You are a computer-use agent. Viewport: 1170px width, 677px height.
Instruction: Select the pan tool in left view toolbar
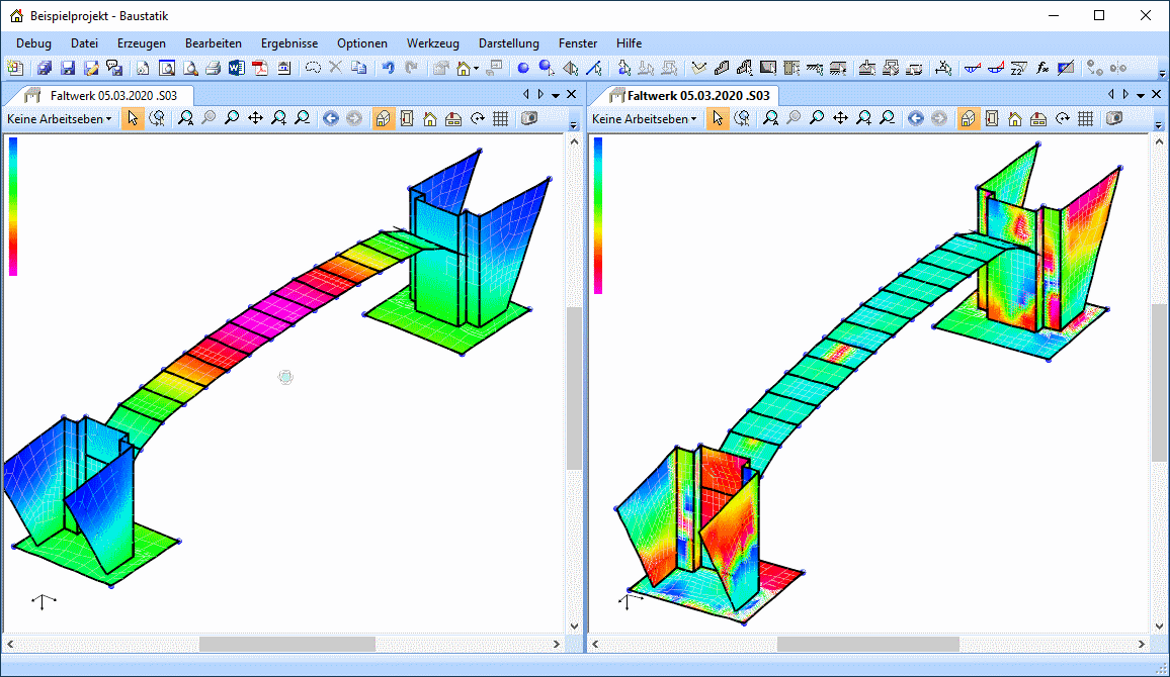(255, 118)
